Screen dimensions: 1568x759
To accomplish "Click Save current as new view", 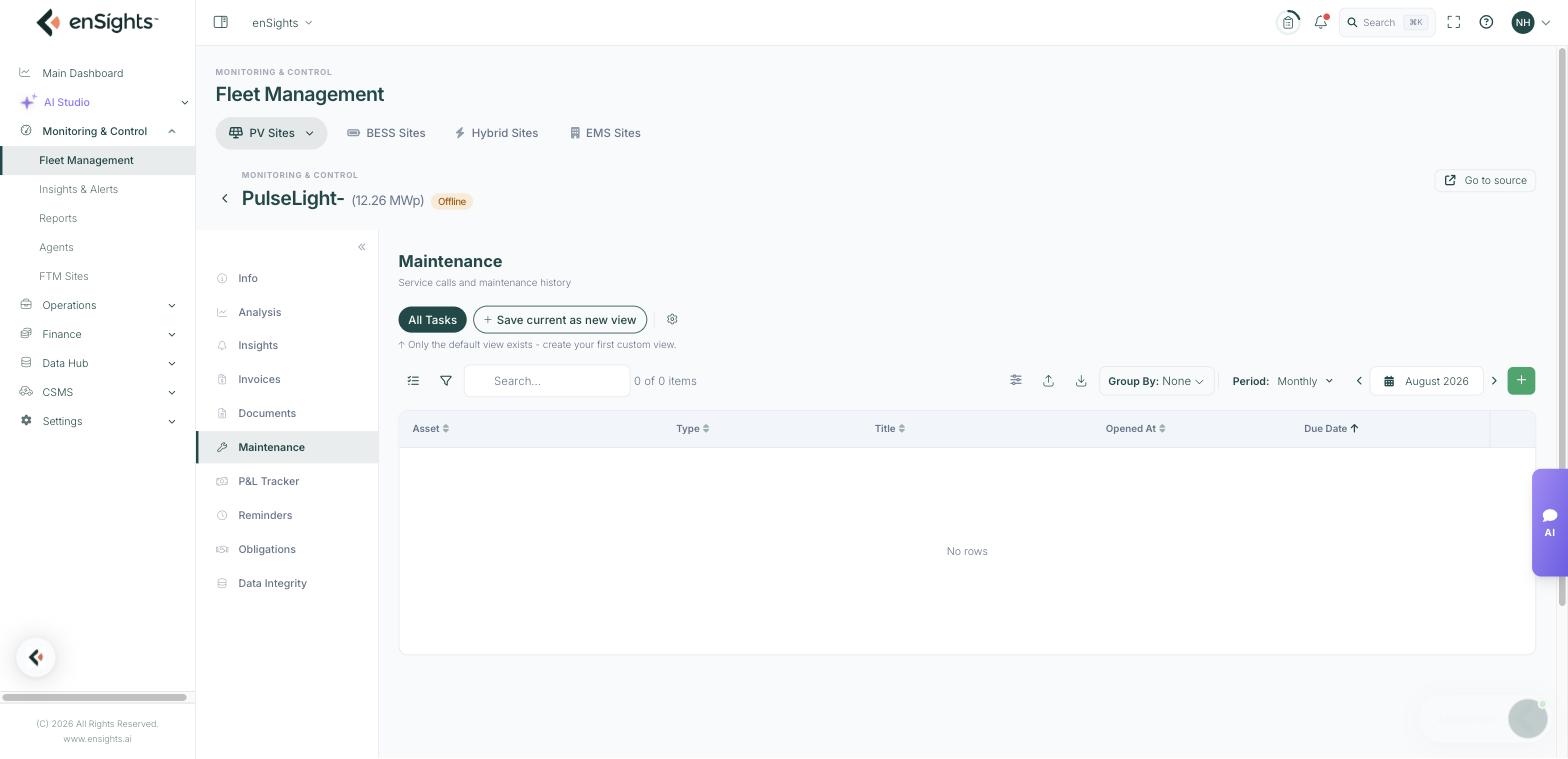I will coord(560,320).
